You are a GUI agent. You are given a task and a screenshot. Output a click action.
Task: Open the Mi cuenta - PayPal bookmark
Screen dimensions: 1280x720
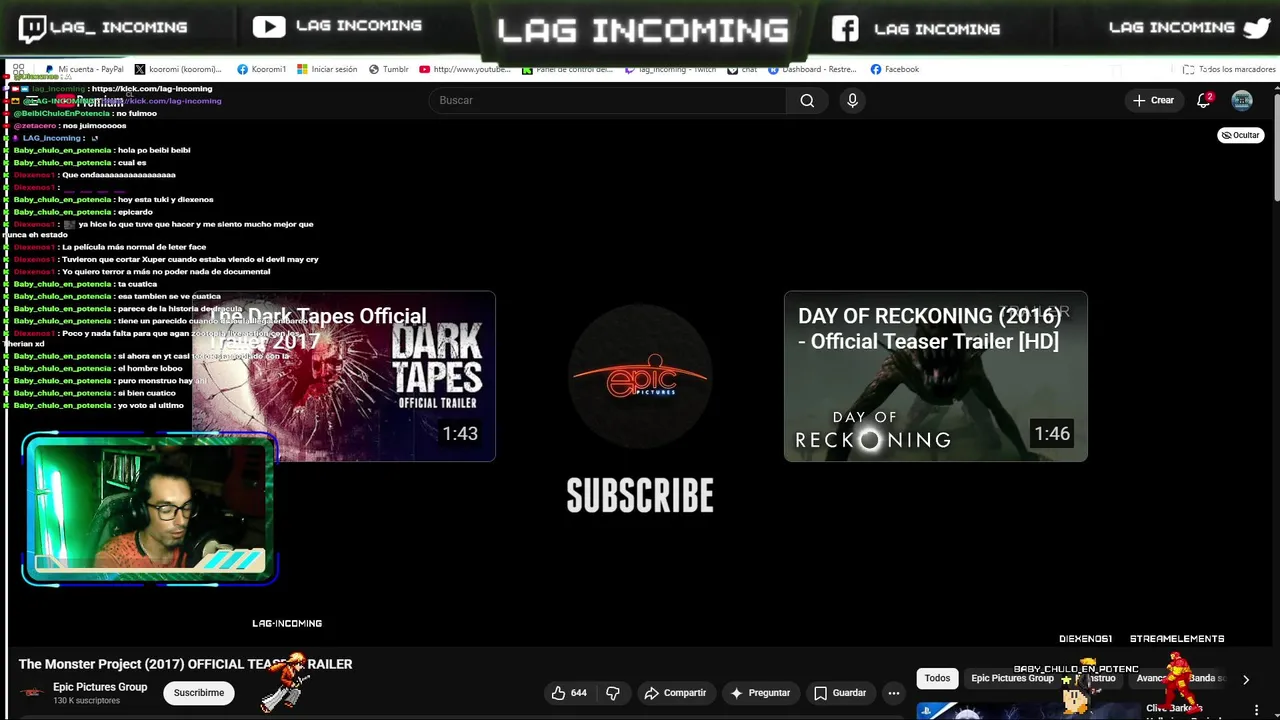pos(84,69)
